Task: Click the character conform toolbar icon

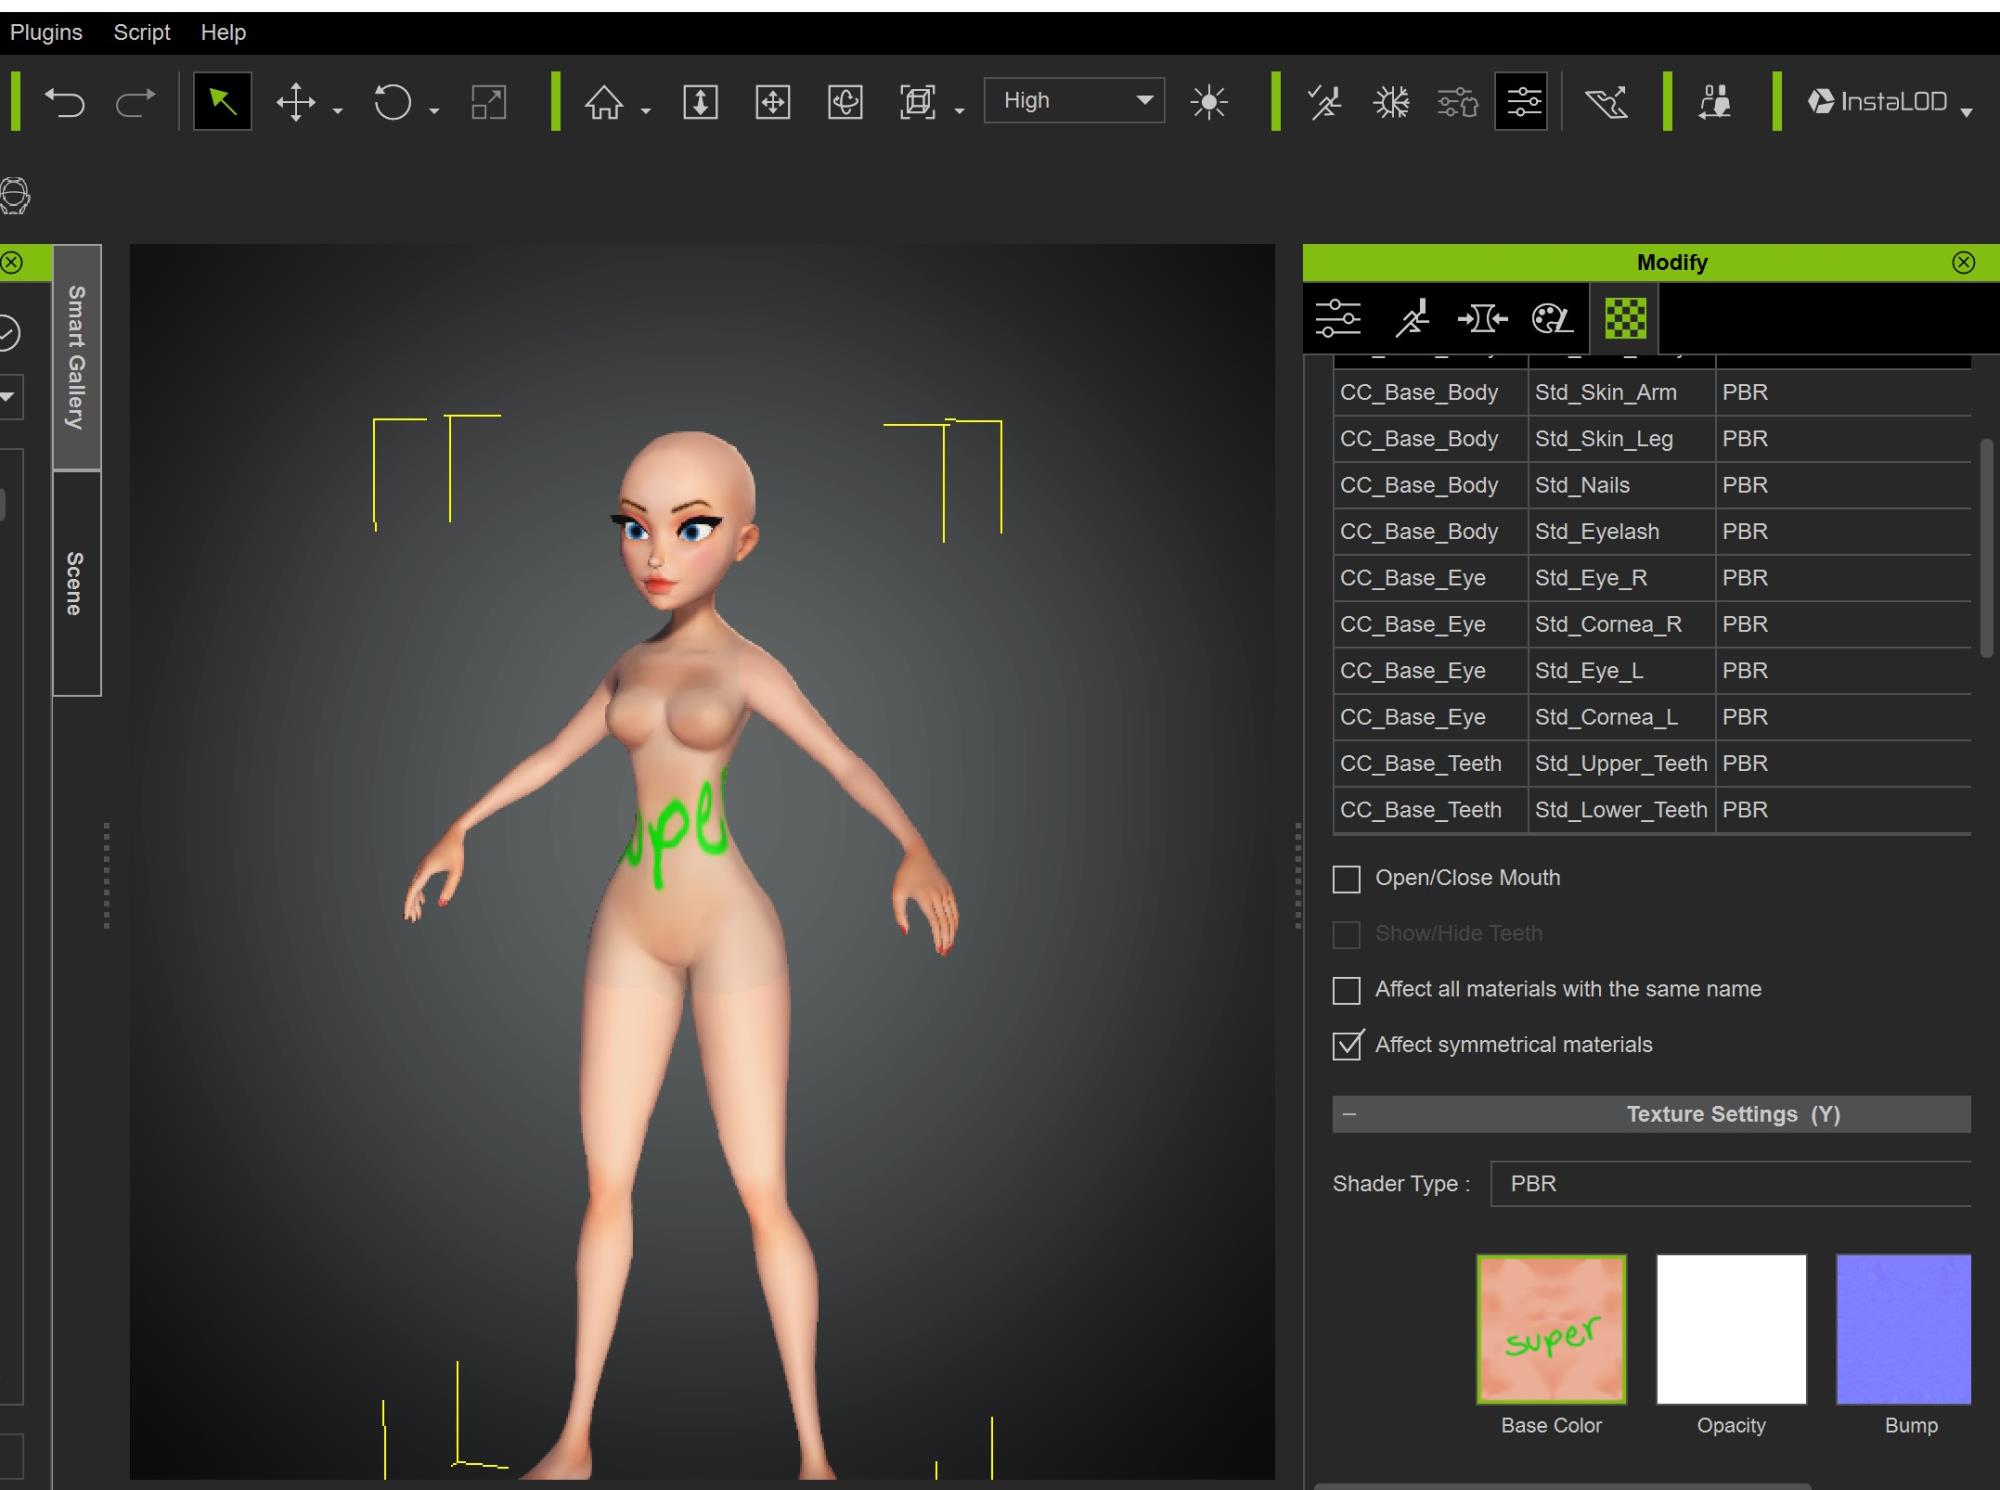Action: tap(1715, 102)
